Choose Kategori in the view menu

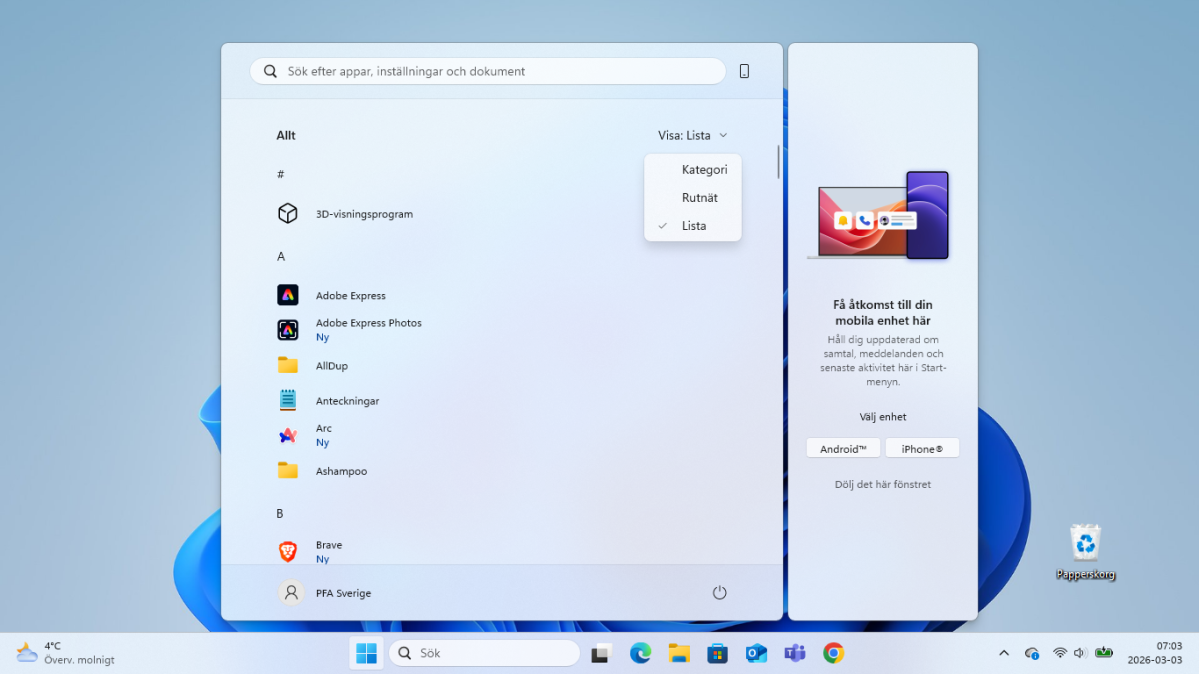[x=704, y=170]
